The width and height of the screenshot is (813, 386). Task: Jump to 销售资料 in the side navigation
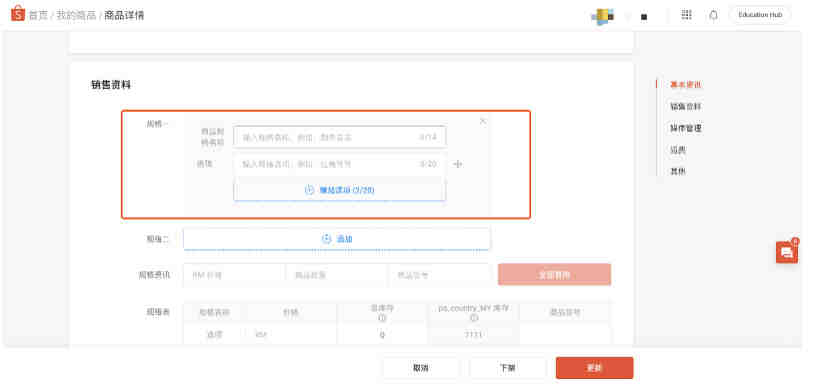click(x=685, y=106)
